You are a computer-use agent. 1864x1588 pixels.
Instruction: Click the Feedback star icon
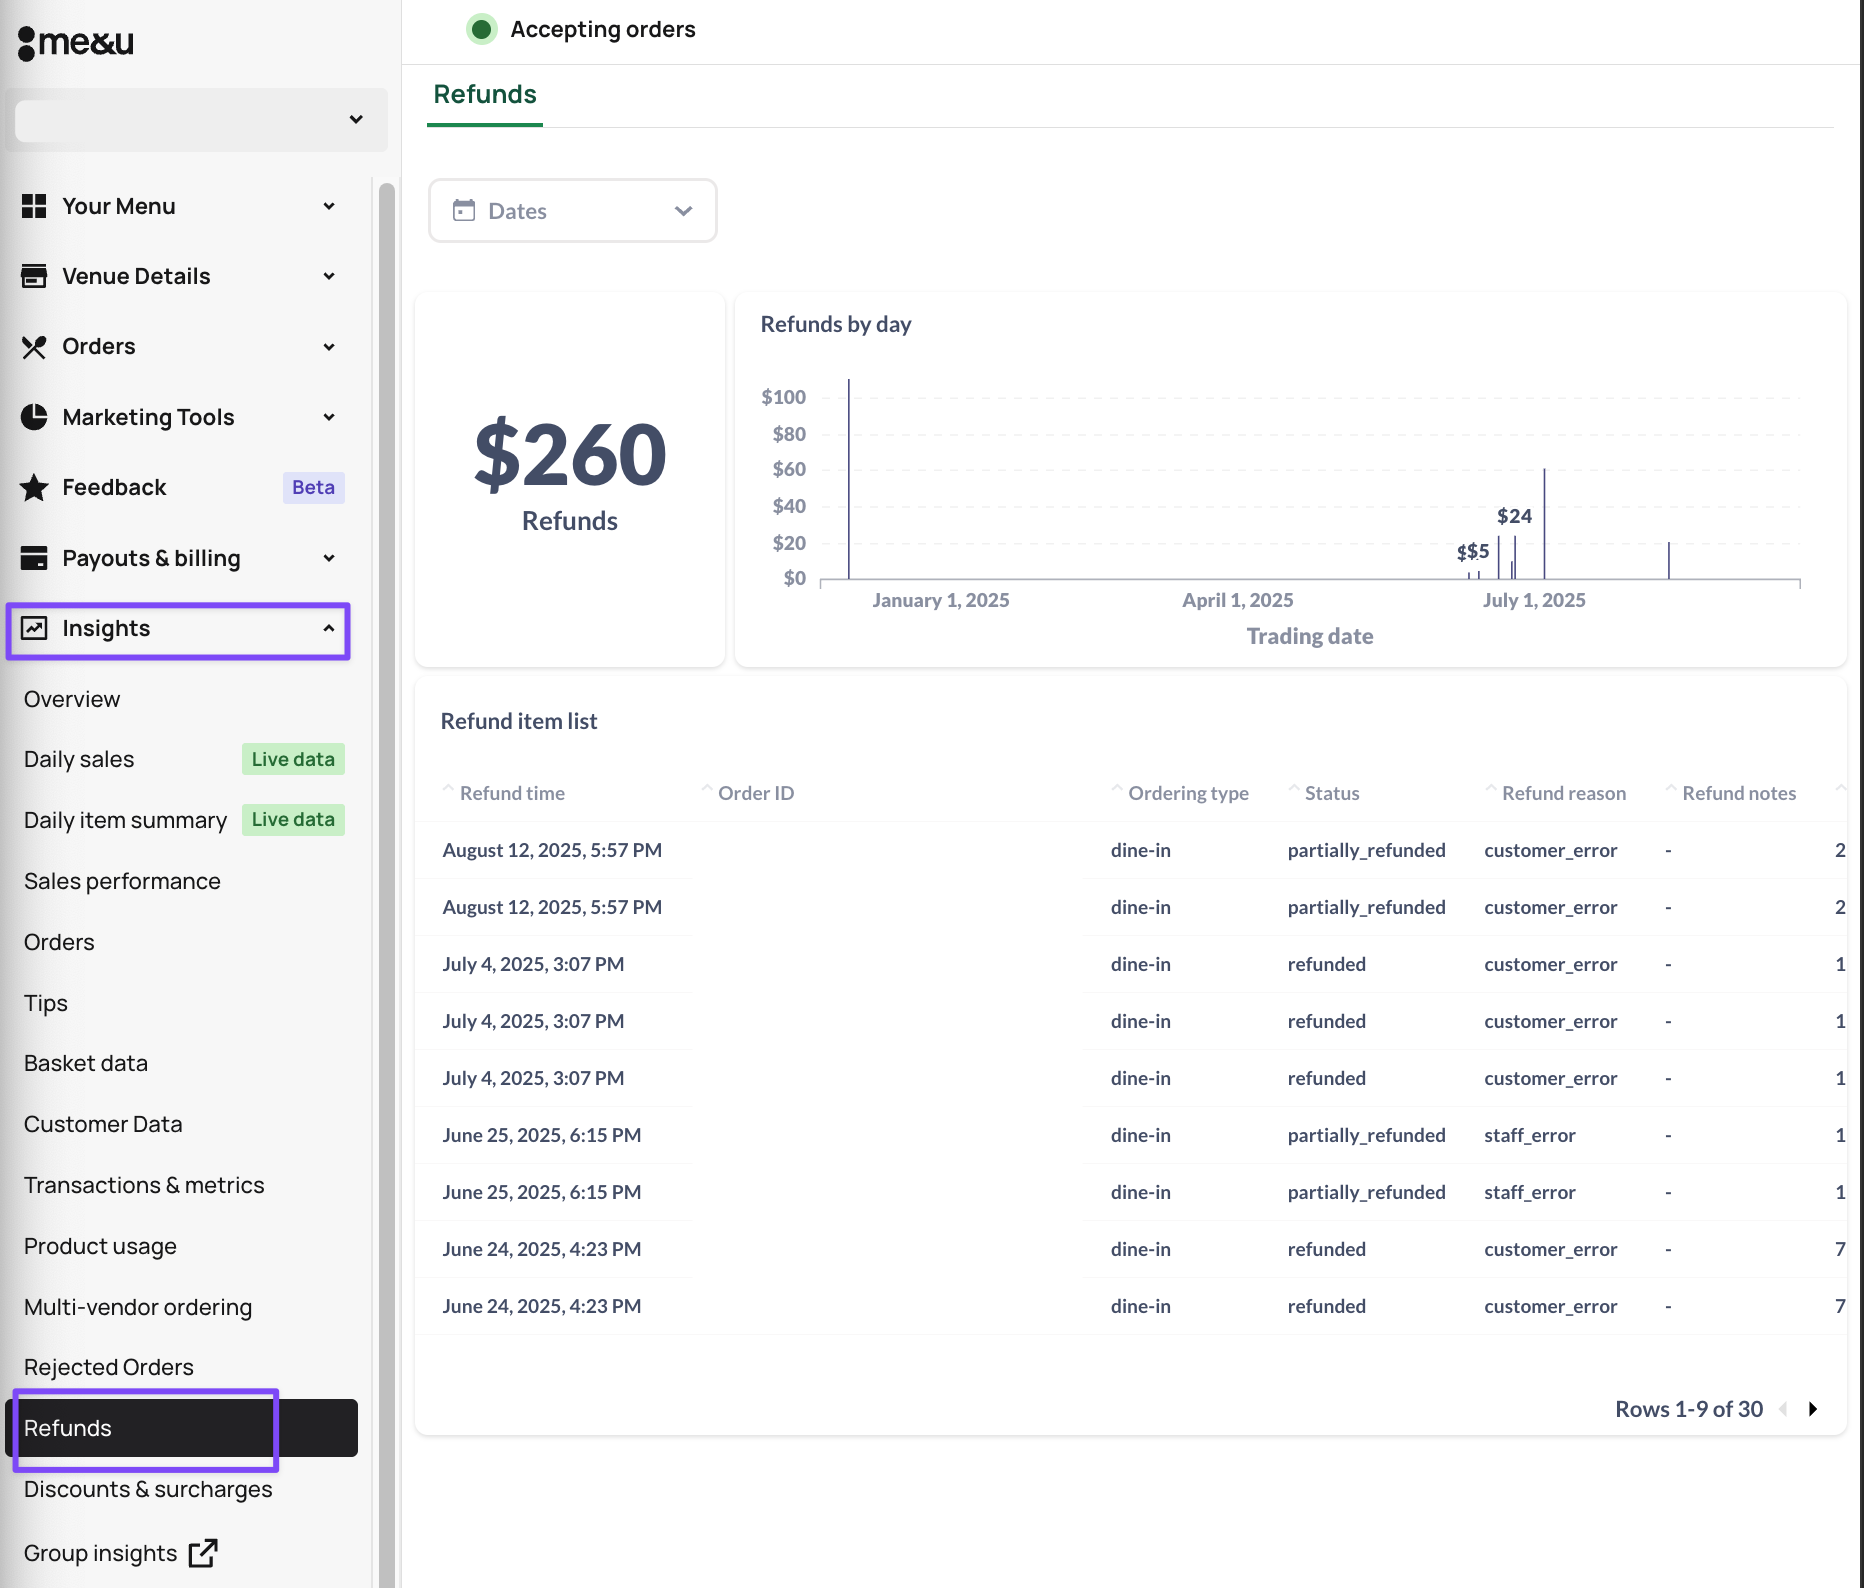34,487
